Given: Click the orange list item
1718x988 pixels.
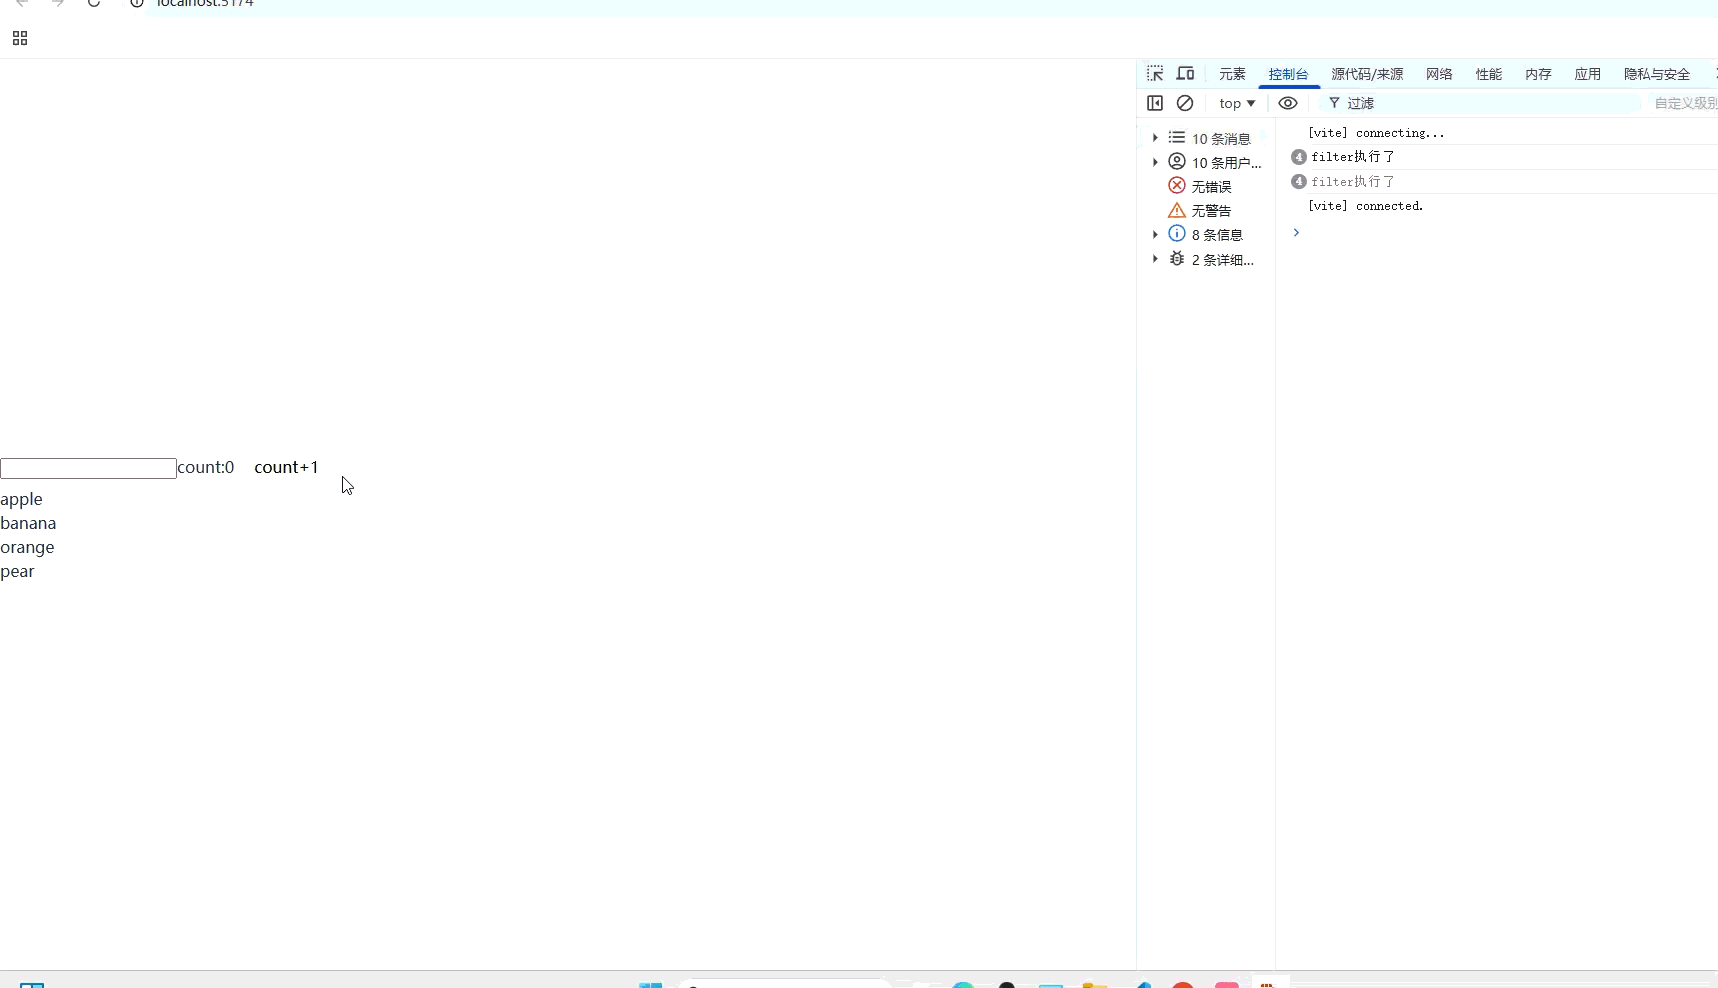Looking at the screenshot, I should pos(27,547).
